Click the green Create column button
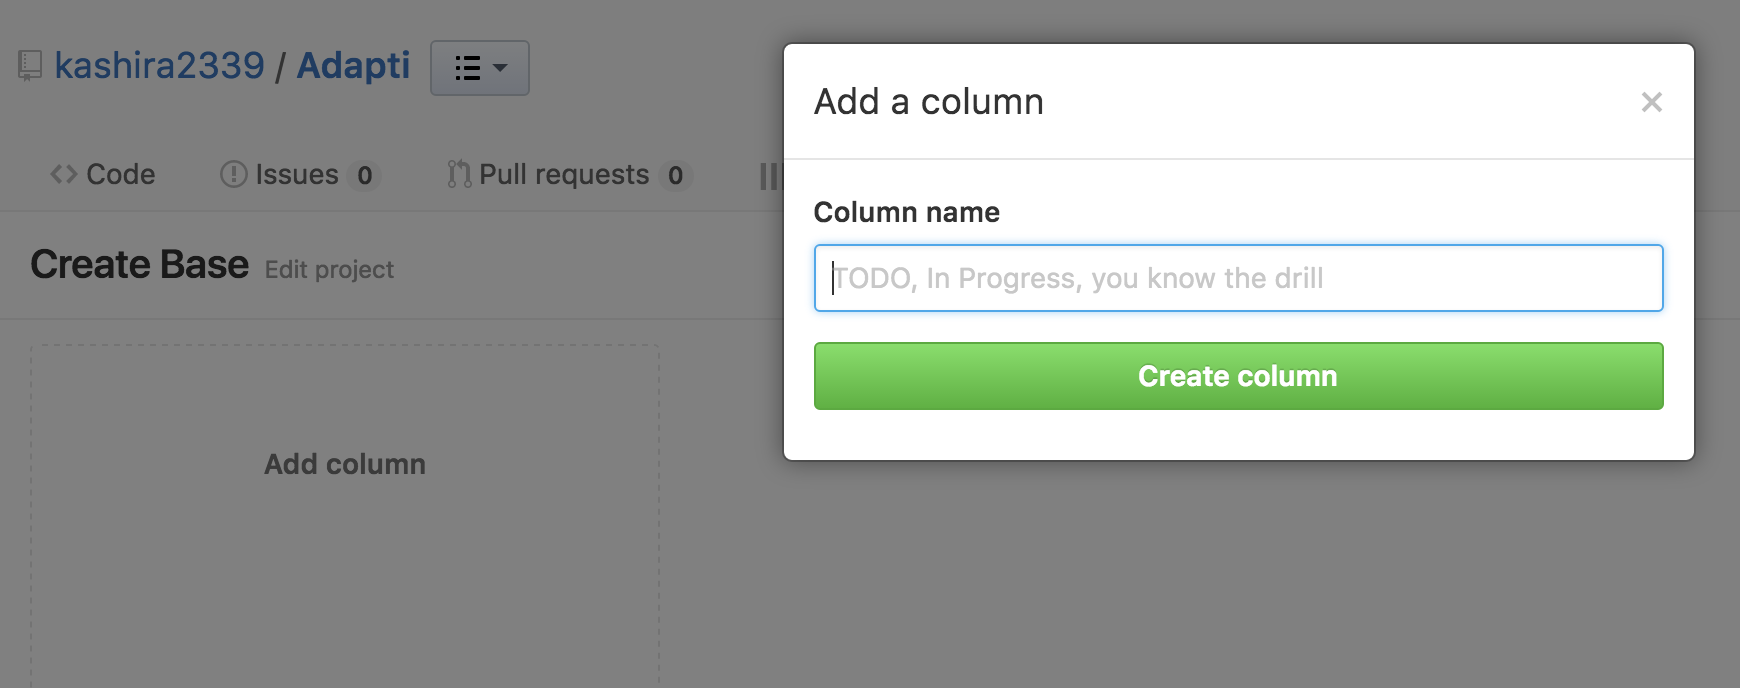 tap(1238, 376)
